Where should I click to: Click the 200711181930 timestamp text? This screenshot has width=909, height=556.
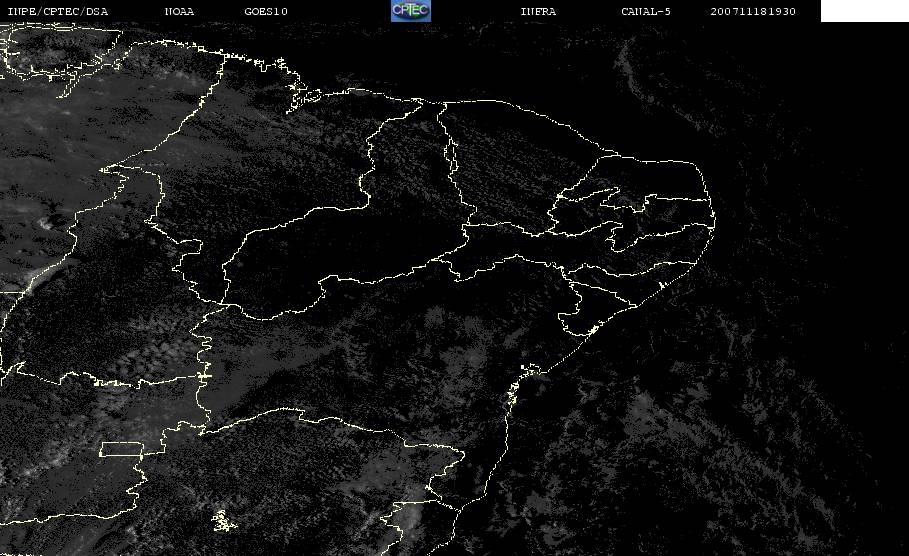point(753,12)
